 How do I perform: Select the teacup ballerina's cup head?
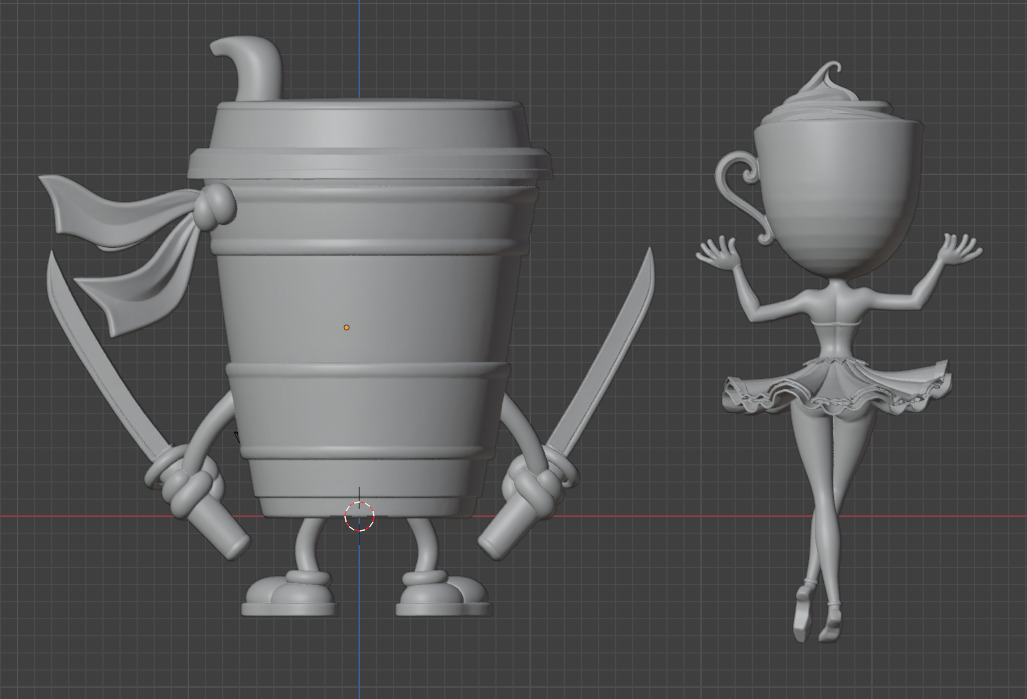pos(839,197)
